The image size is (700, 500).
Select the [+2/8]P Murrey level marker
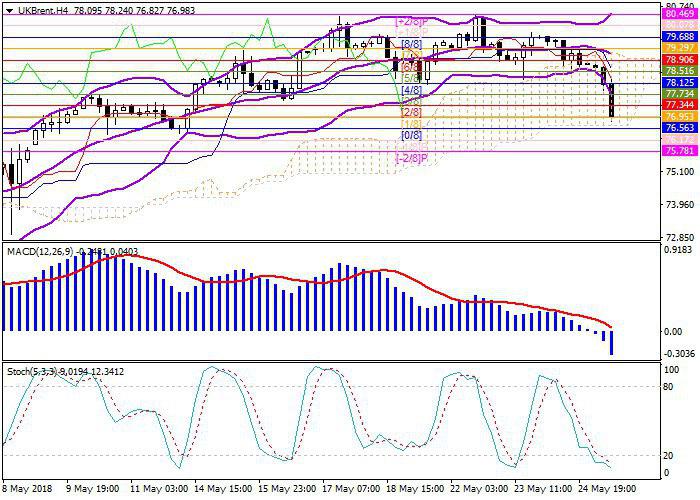(410, 21)
